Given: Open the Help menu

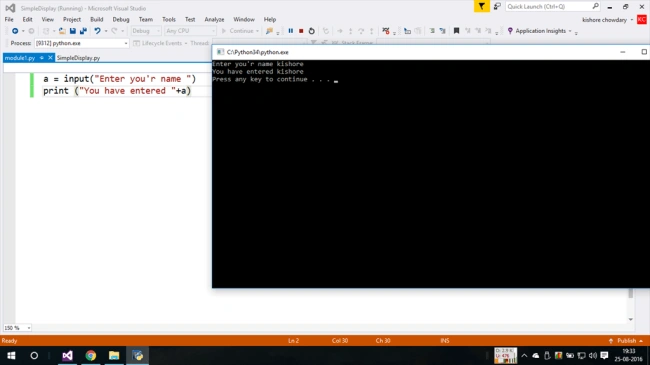Looking at the screenshot, I should [270, 19].
